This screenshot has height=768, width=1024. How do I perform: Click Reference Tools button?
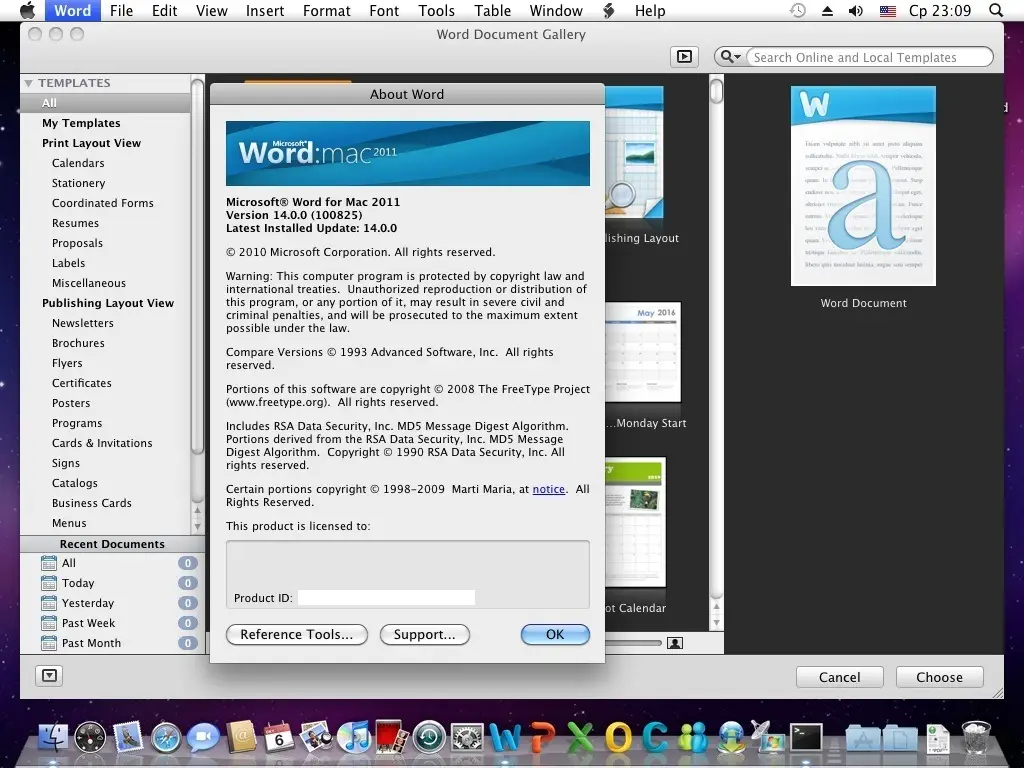click(296, 634)
